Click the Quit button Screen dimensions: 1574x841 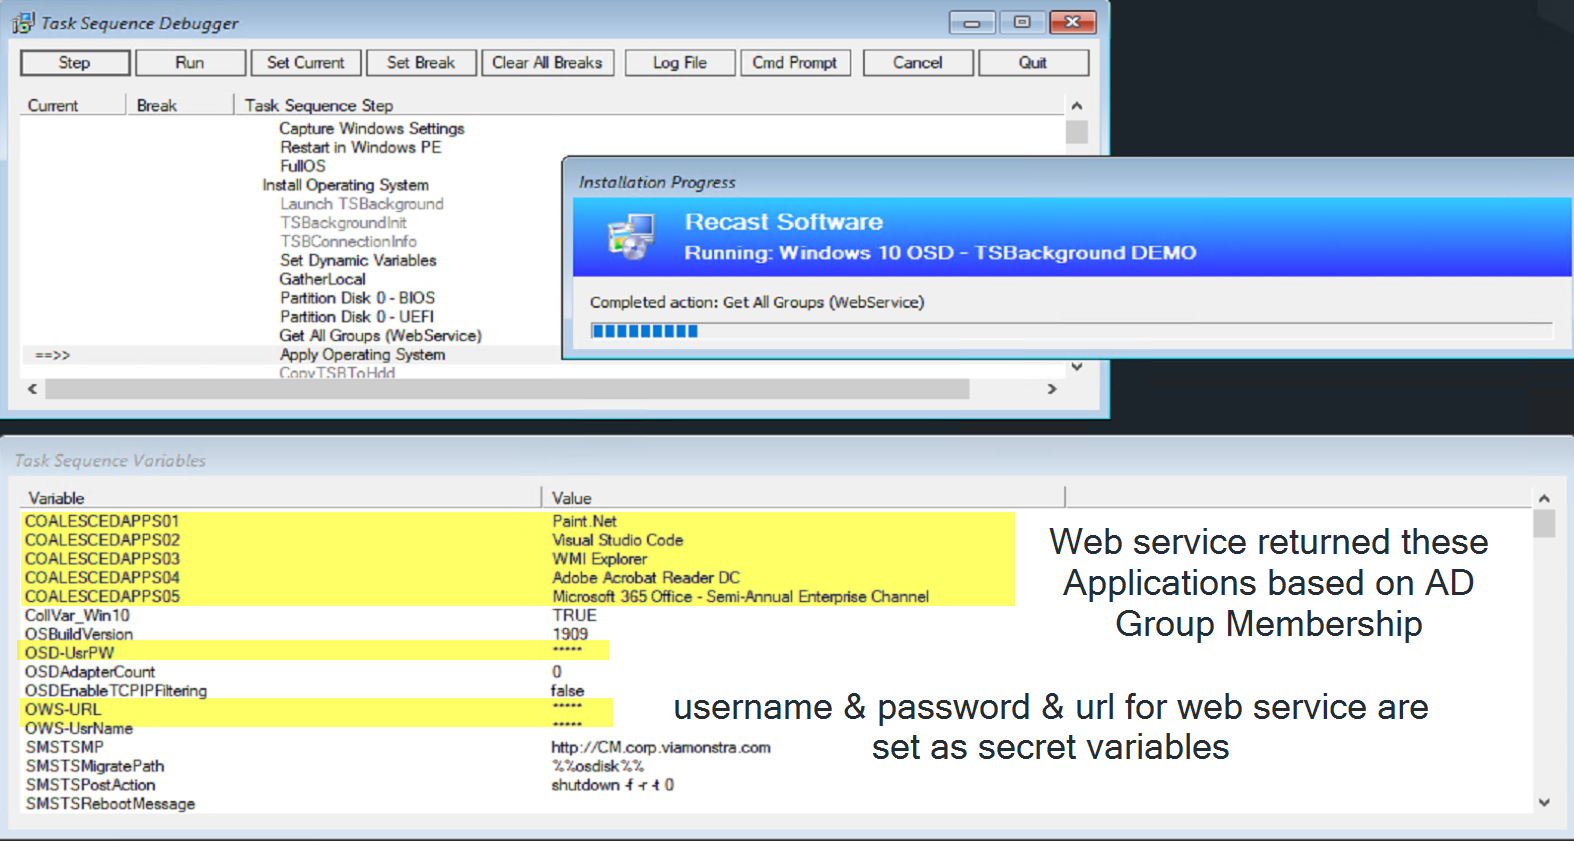click(x=1033, y=63)
